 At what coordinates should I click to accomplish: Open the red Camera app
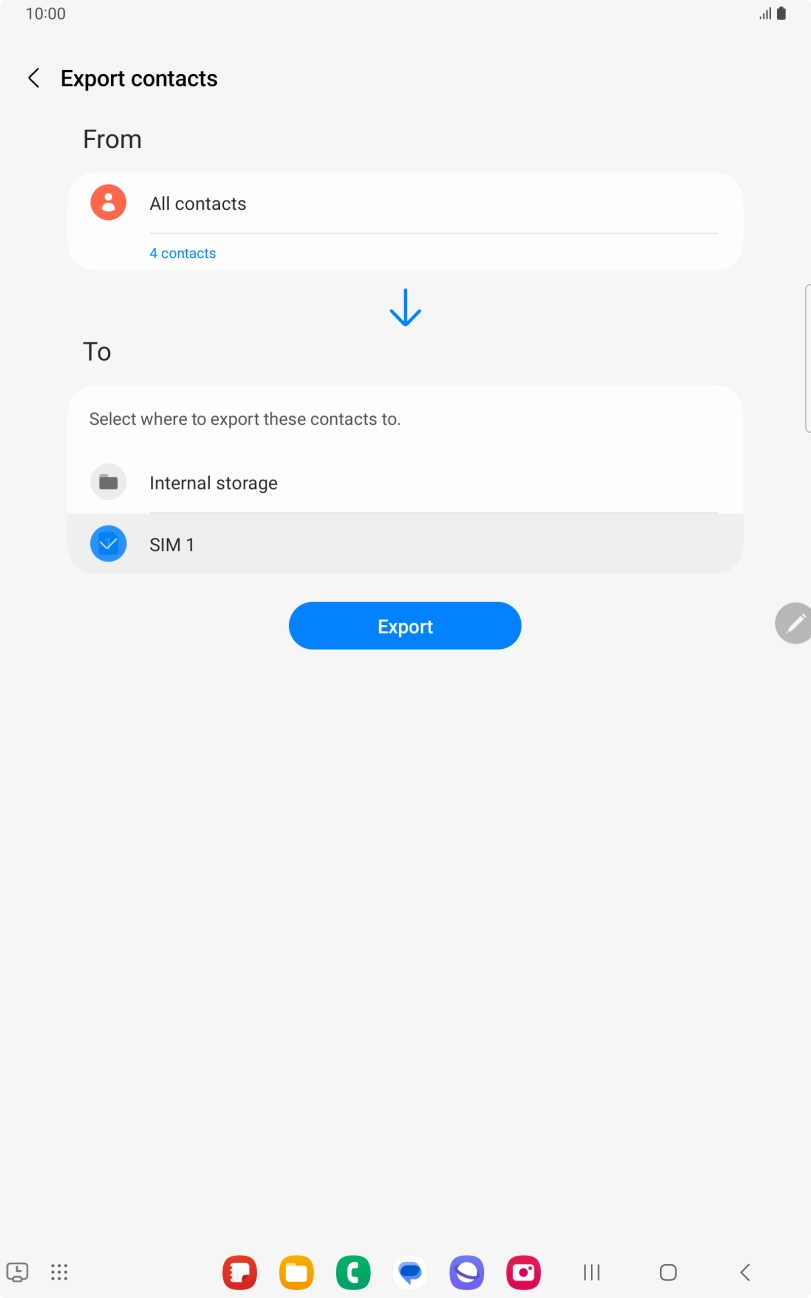tap(524, 1272)
